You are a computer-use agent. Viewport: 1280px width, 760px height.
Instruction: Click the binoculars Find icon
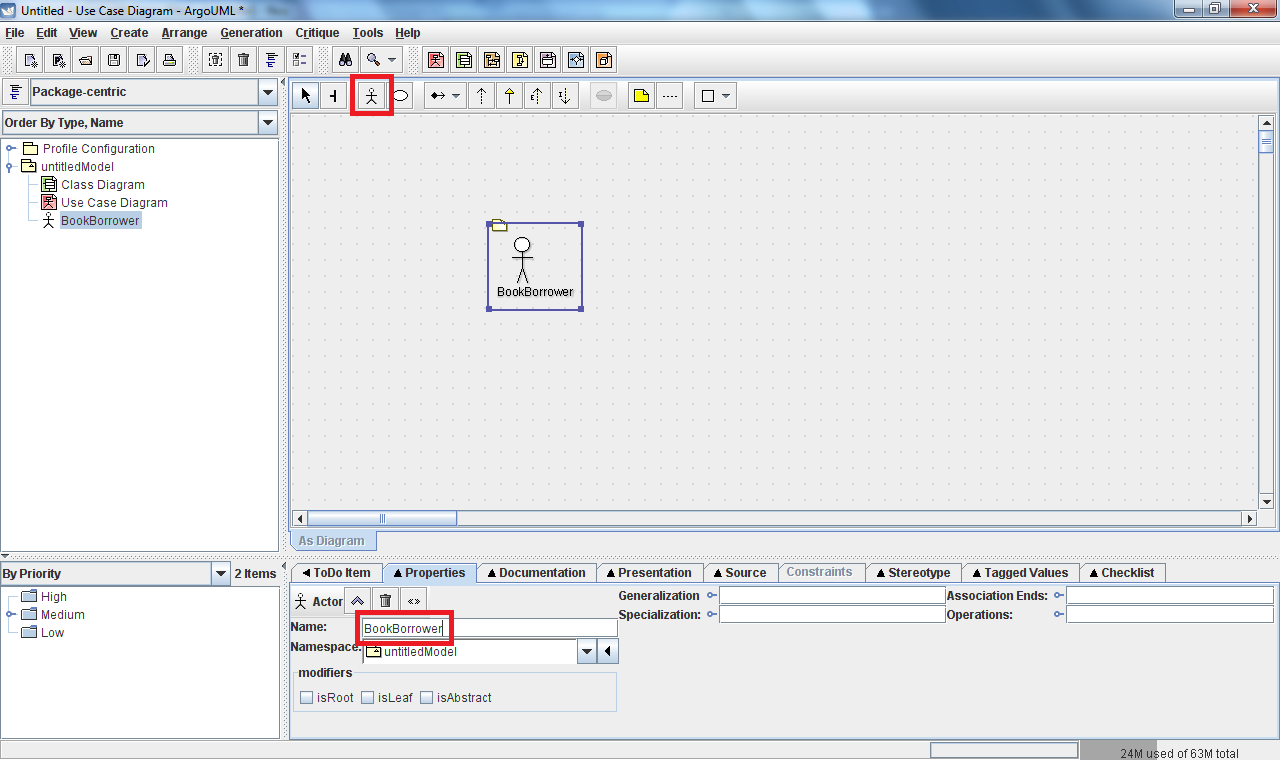click(345, 60)
